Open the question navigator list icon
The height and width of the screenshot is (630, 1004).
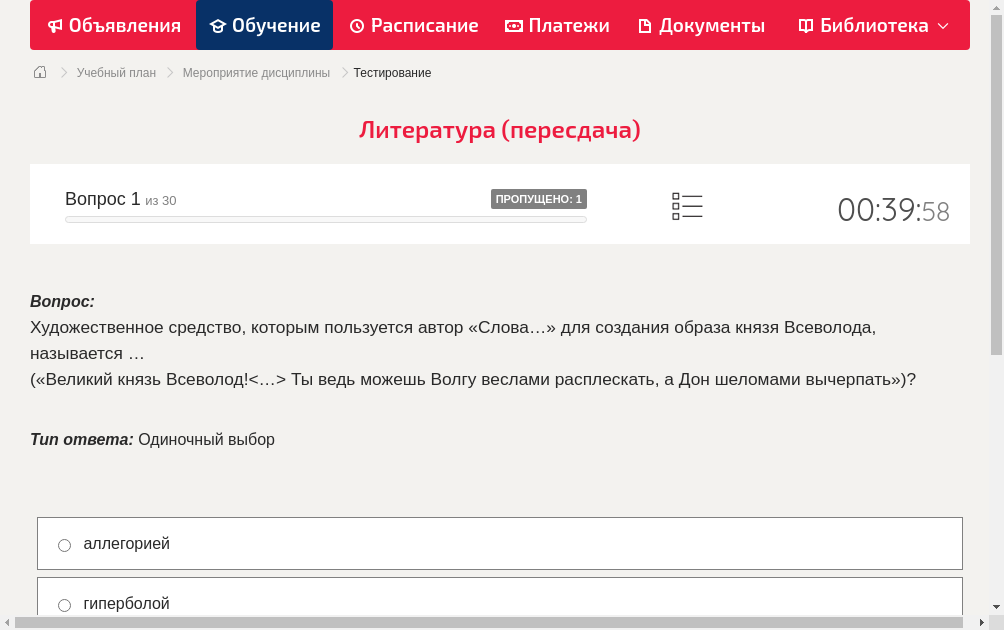tap(687, 206)
